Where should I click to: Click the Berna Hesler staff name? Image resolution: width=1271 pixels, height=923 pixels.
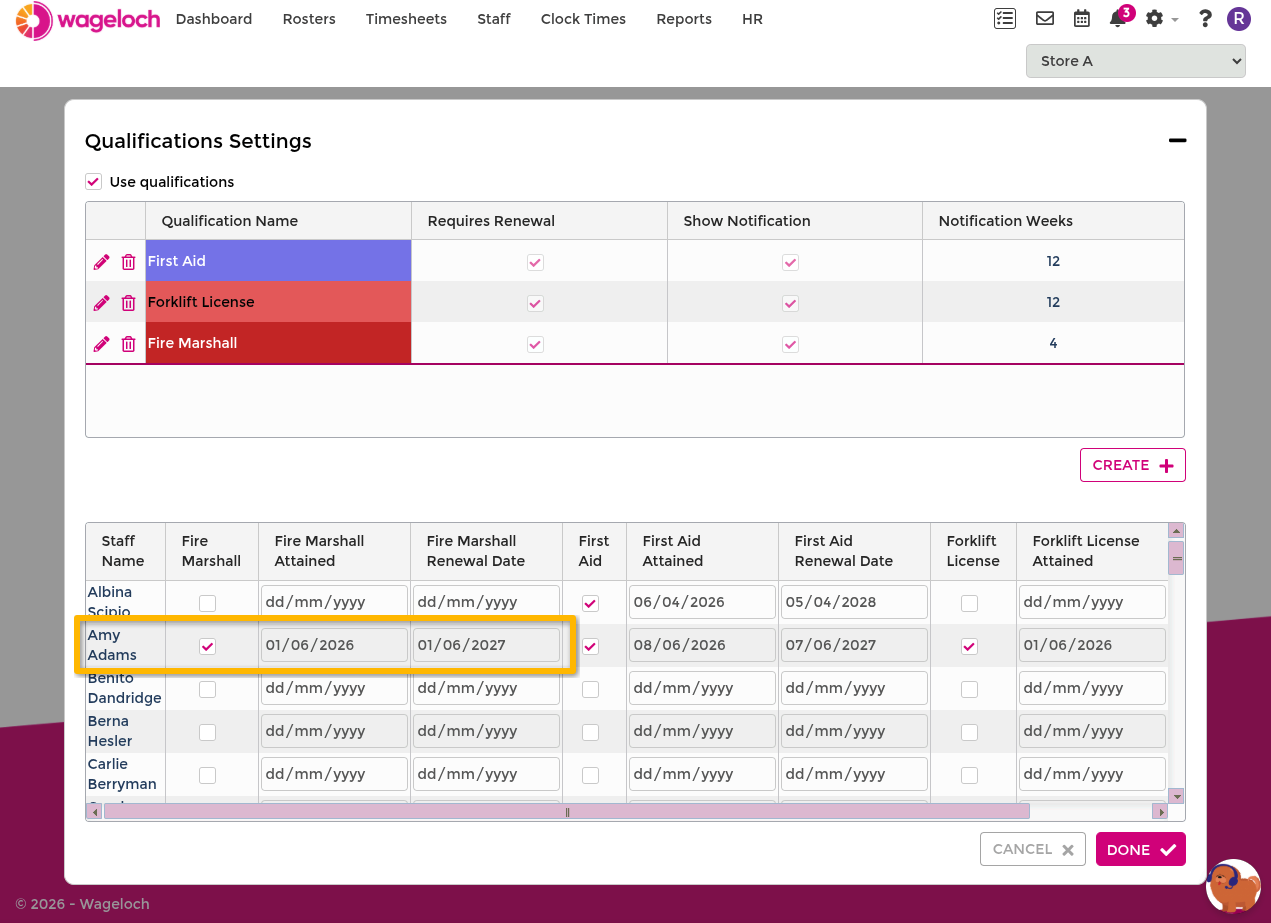tap(110, 731)
